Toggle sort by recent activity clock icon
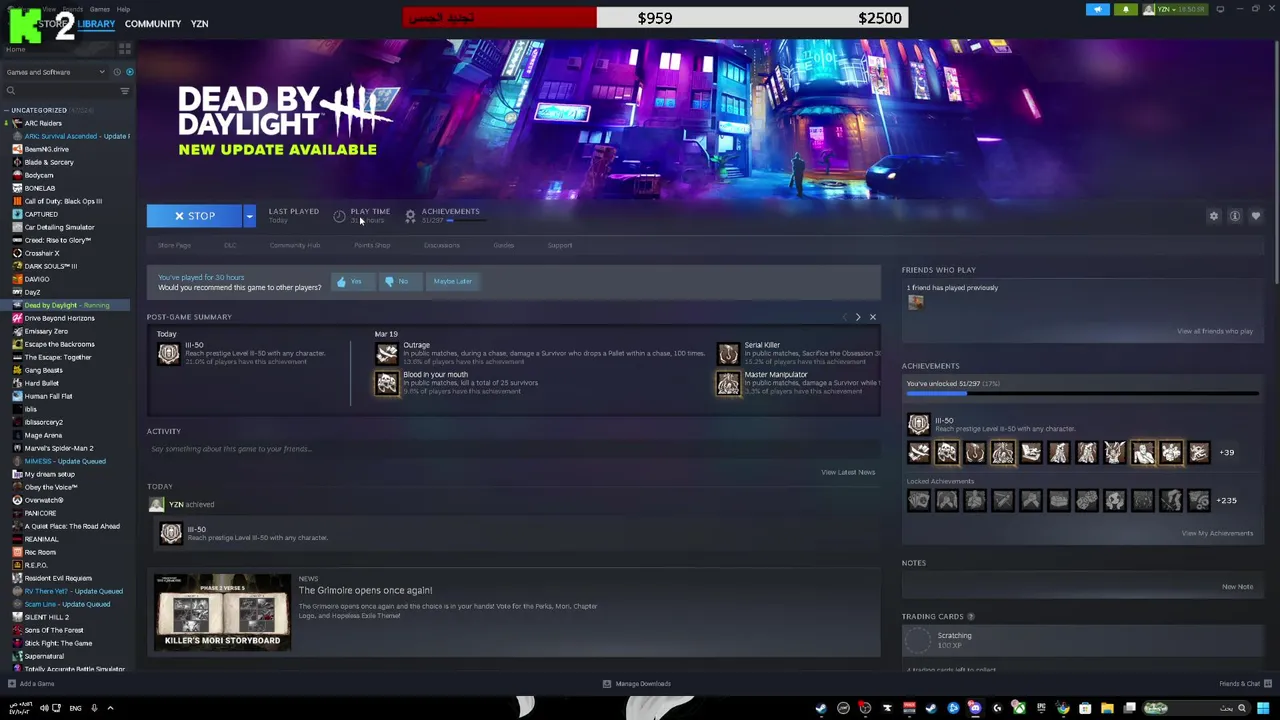This screenshot has height=720, width=1280. [x=116, y=72]
